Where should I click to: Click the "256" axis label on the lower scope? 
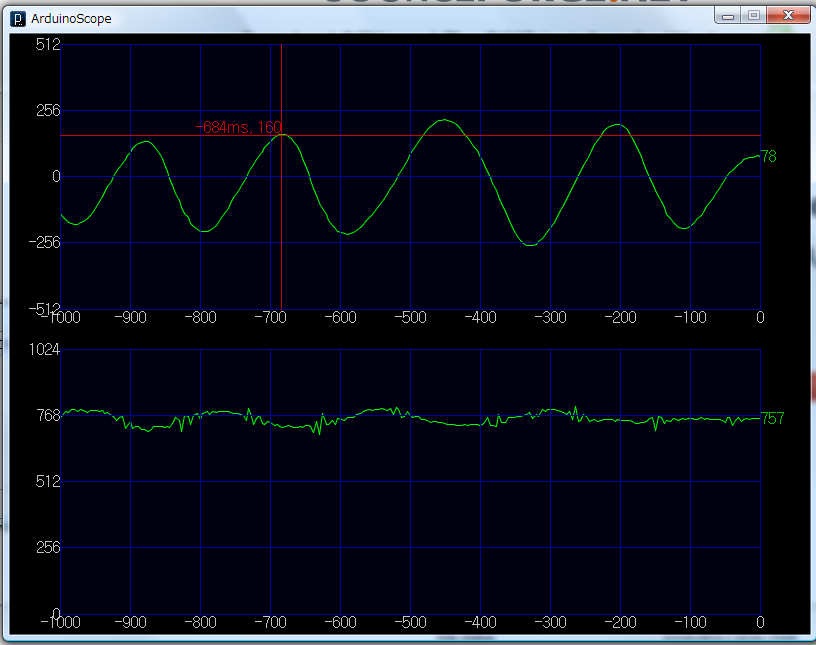46,548
